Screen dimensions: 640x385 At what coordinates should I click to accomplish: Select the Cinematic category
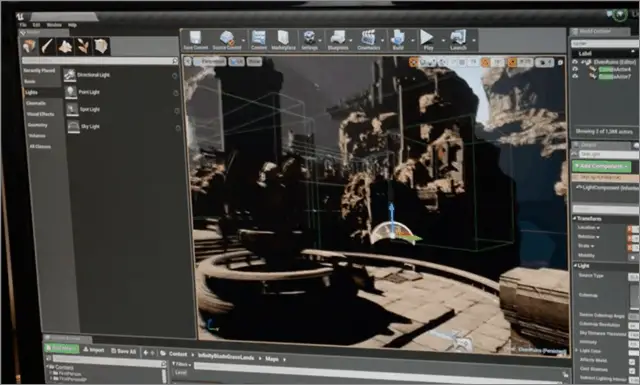click(x=36, y=103)
